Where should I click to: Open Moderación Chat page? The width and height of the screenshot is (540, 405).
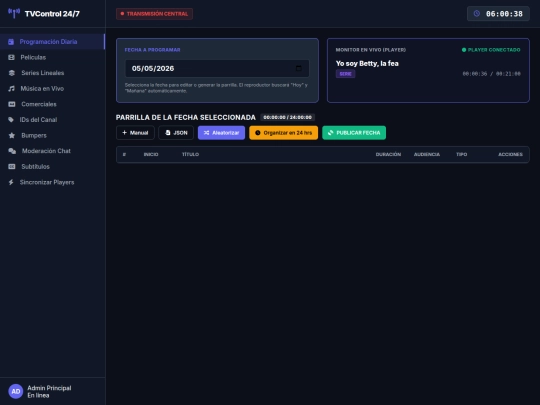52,151
